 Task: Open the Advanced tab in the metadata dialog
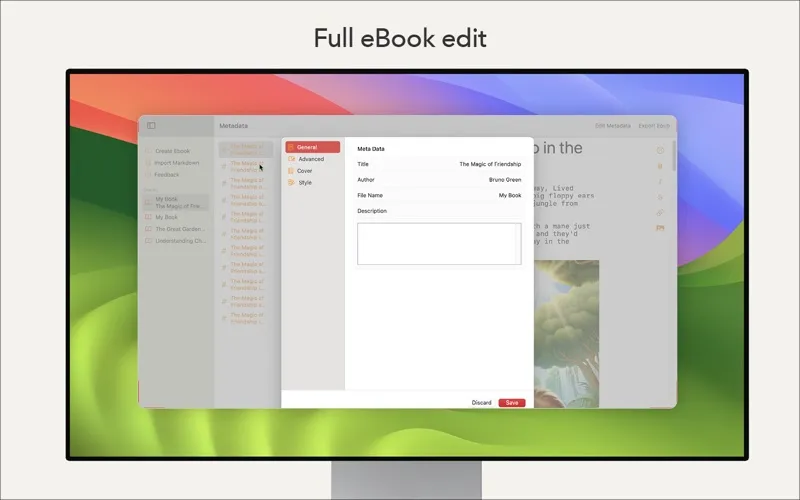click(x=313, y=159)
